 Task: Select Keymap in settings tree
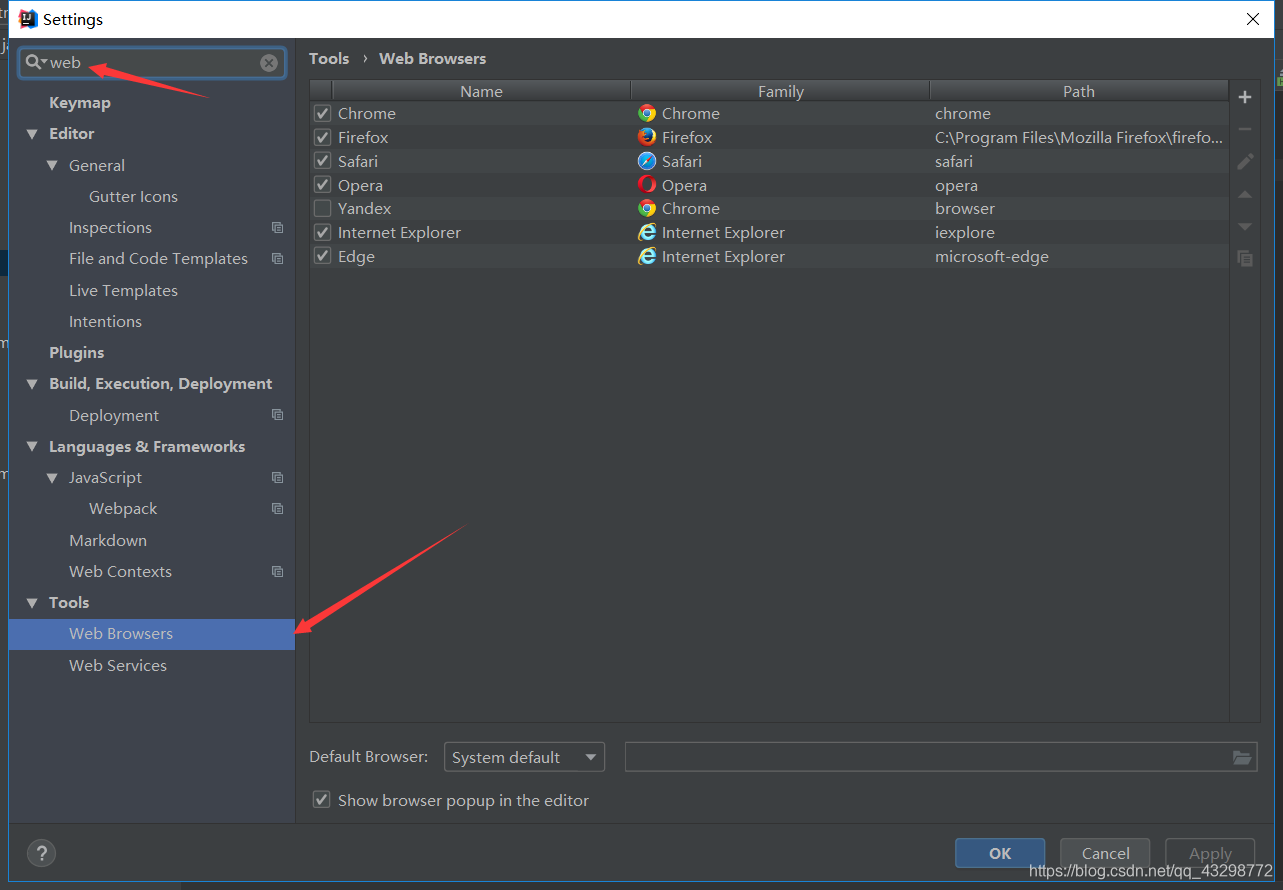(x=80, y=103)
